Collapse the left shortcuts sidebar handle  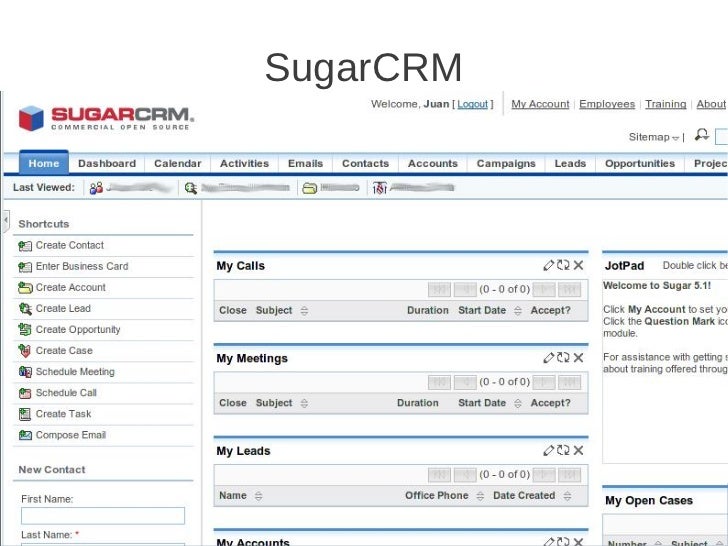pos(6,221)
